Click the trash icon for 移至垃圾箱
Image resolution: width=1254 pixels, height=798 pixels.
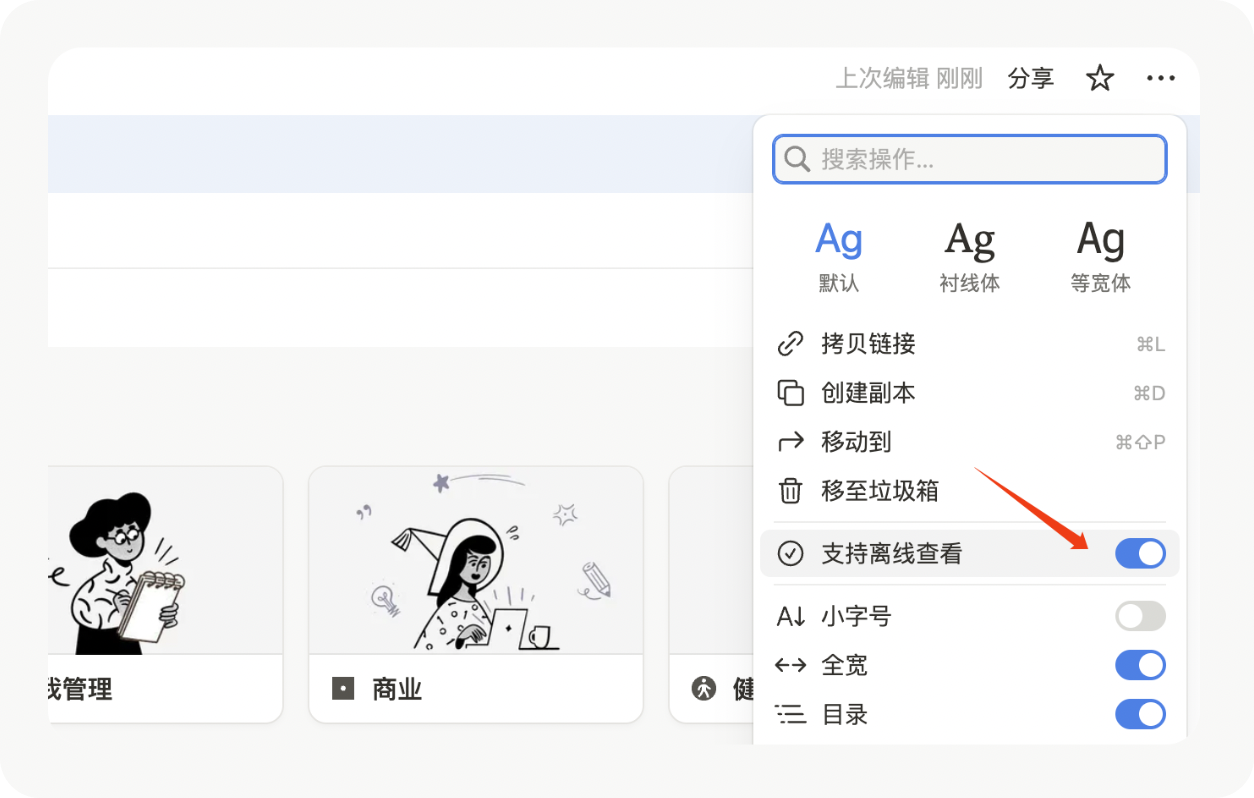pos(791,490)
